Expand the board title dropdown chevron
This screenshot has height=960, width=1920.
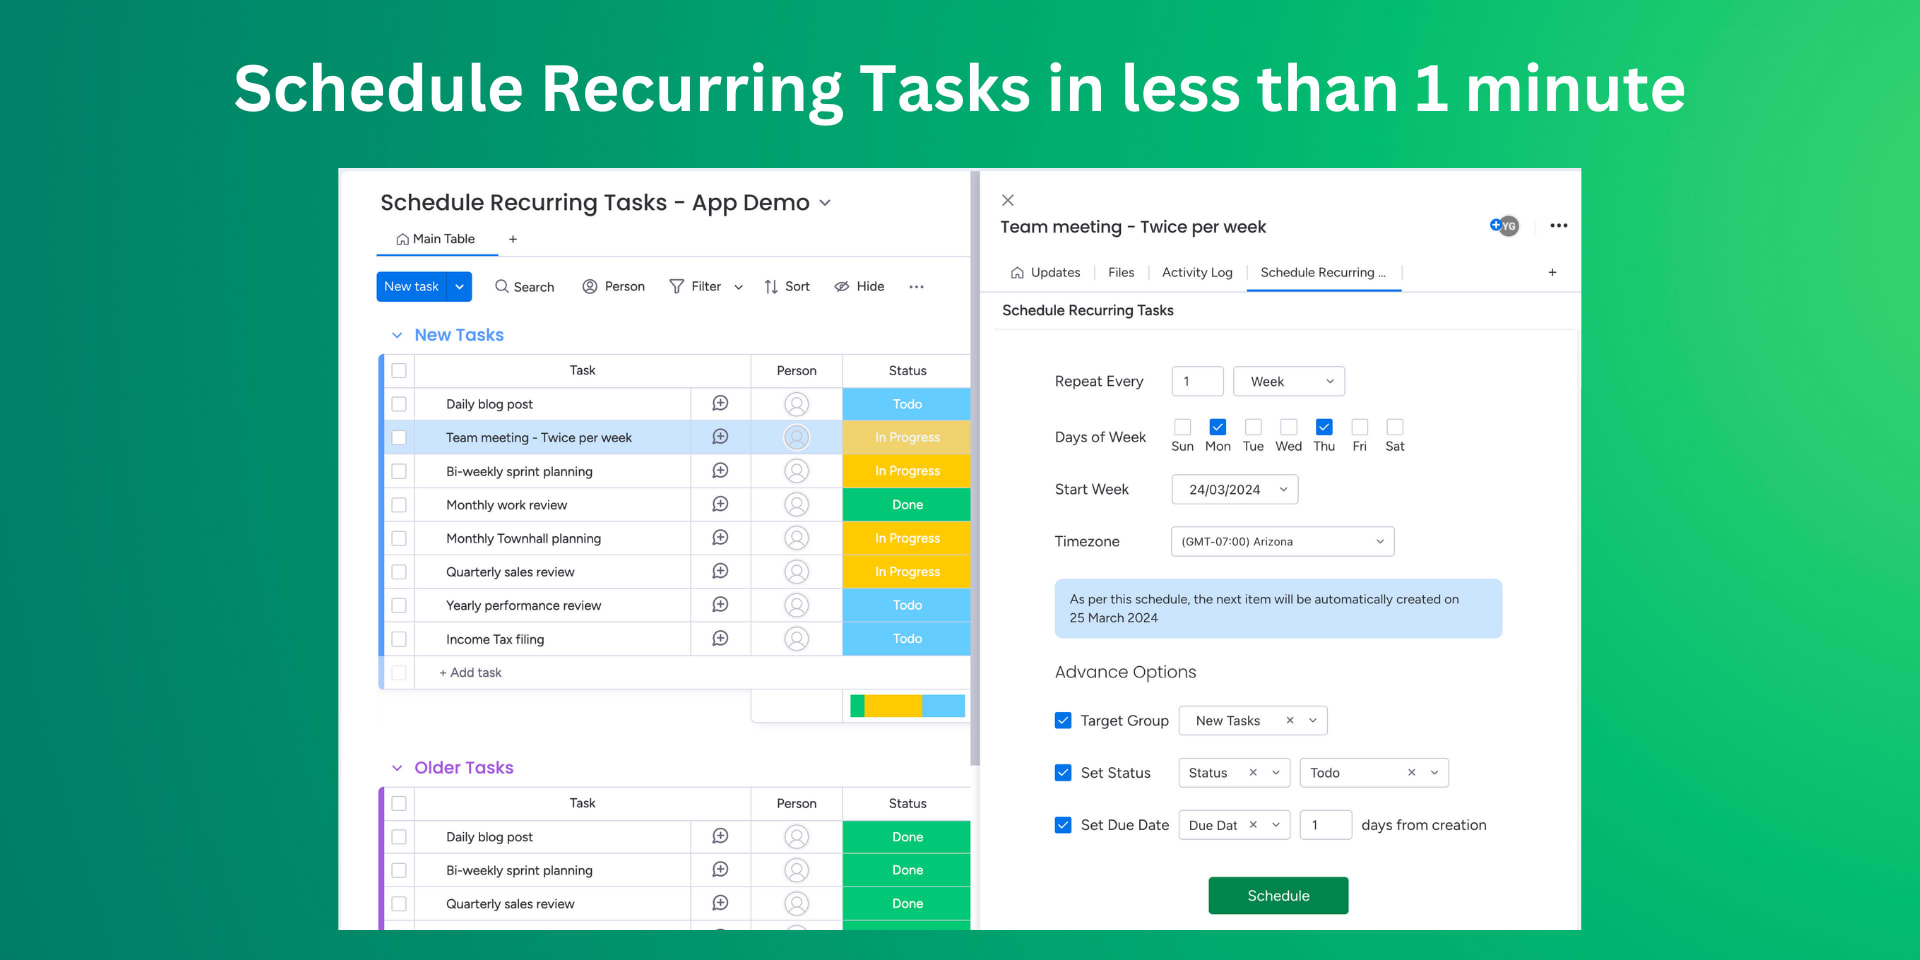[x=825, y=203]
